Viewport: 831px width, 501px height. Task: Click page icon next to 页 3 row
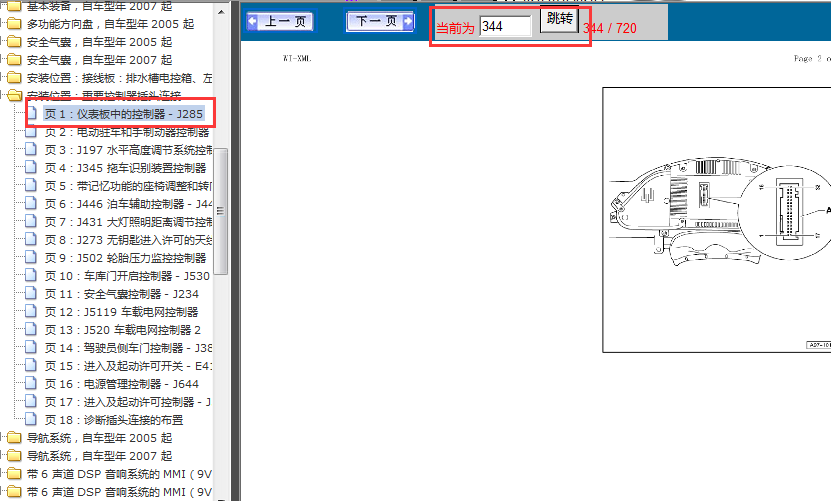coord(31,150)
